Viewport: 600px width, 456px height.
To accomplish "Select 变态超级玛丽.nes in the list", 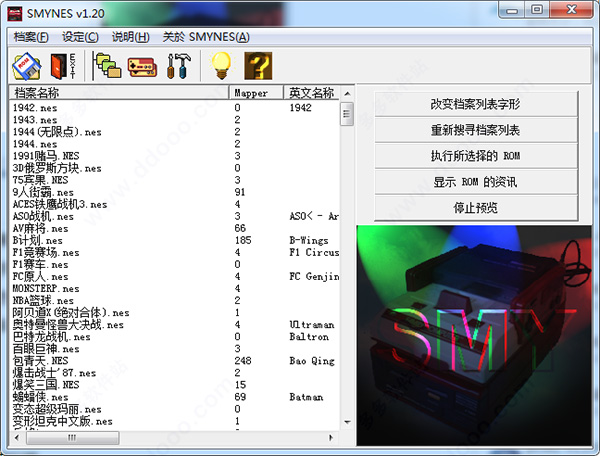I will coord(57,409).
